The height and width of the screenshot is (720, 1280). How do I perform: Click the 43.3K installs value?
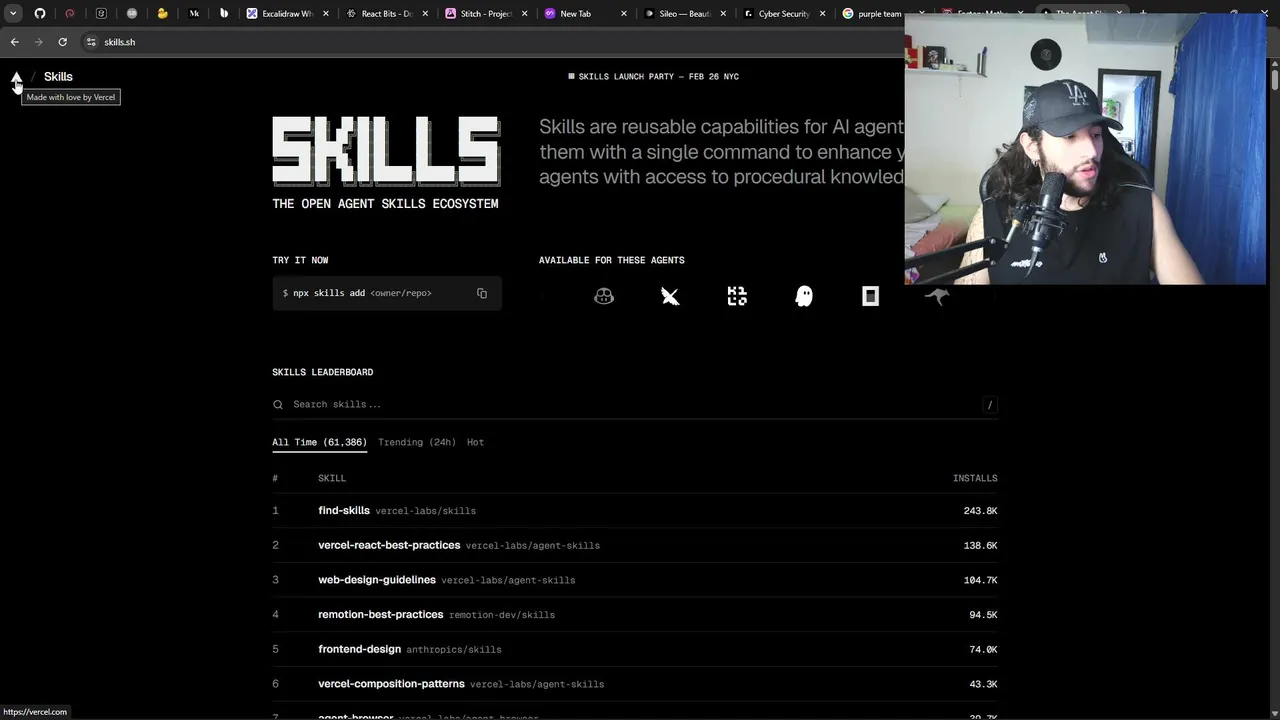[x=983, y=684]
